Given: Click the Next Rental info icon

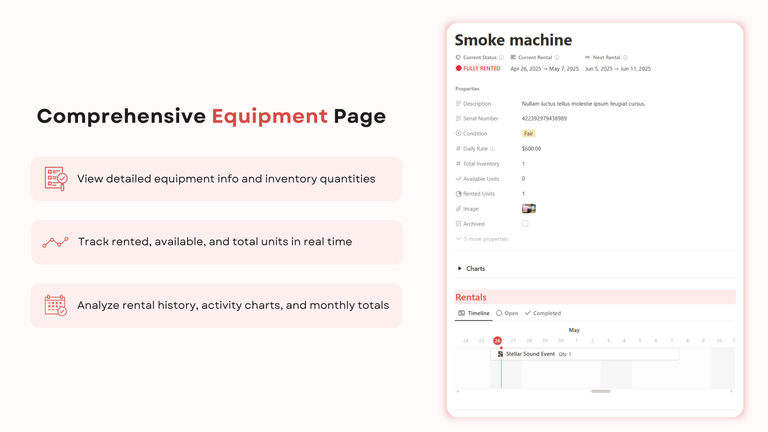Looking at the screenshot, I should tap(625, 57).
